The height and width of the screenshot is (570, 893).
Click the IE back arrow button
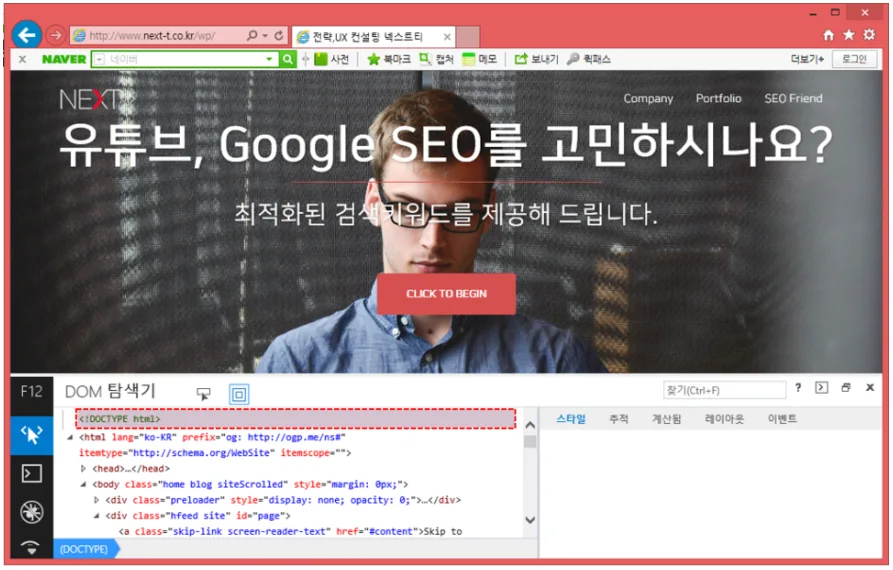pyautogui.click(x=27, y=35)
